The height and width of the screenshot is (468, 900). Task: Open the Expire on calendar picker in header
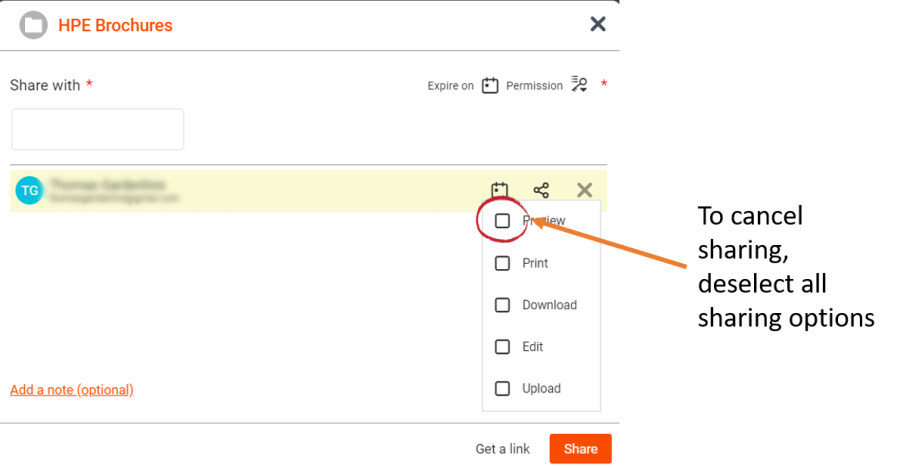tap(490, 86)
